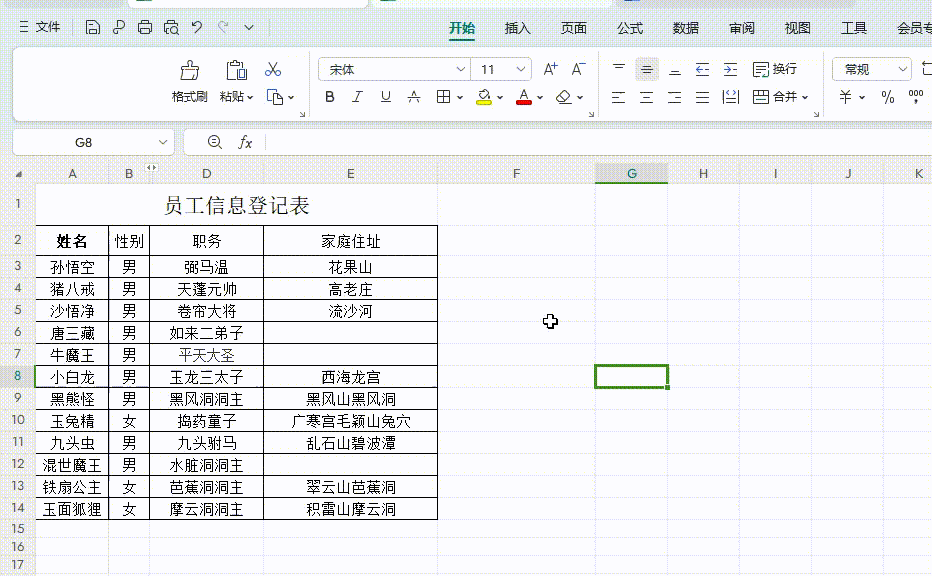Toggle Bold formatting
Image resolution: width=932 pixels, height=576 pixels.
point(330,97)
